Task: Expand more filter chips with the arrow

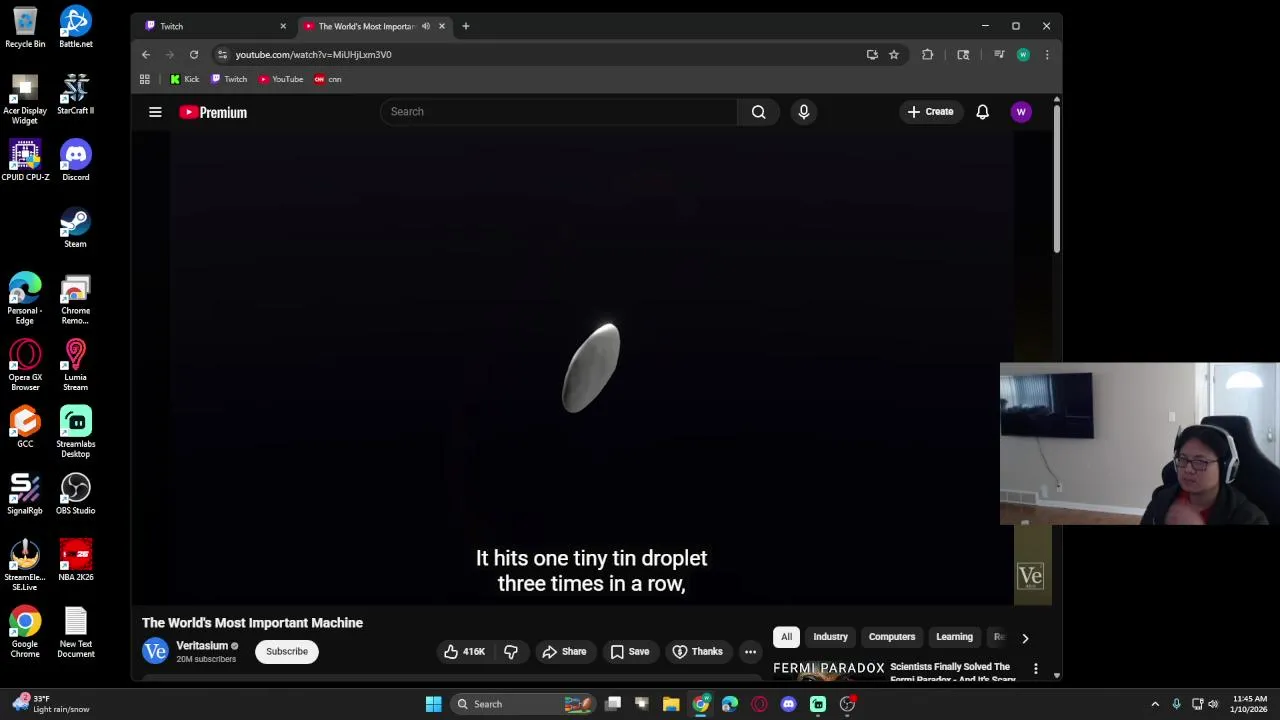Action: (x=1025, y=637)
